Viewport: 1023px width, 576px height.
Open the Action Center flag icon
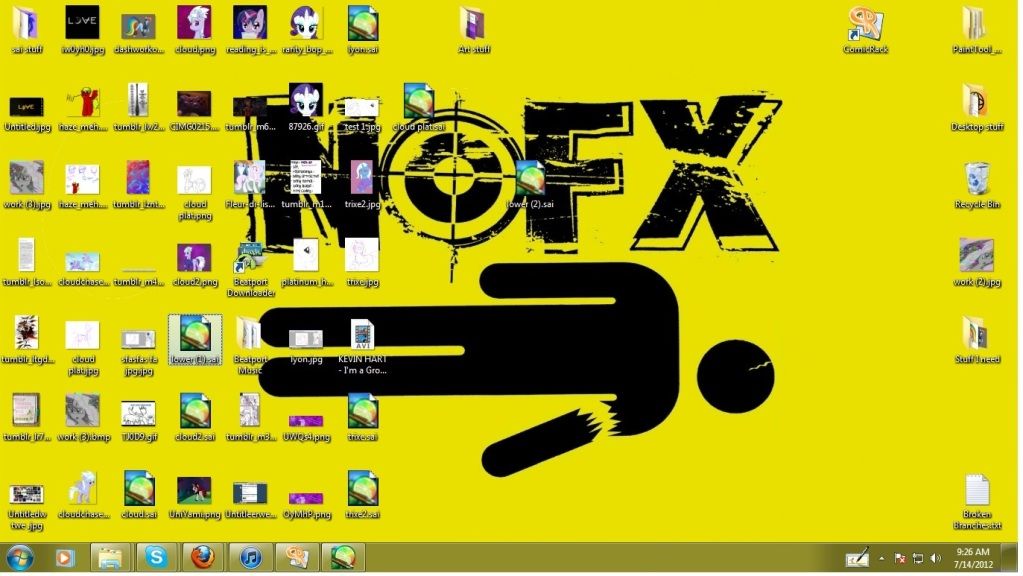pos(900,558)
